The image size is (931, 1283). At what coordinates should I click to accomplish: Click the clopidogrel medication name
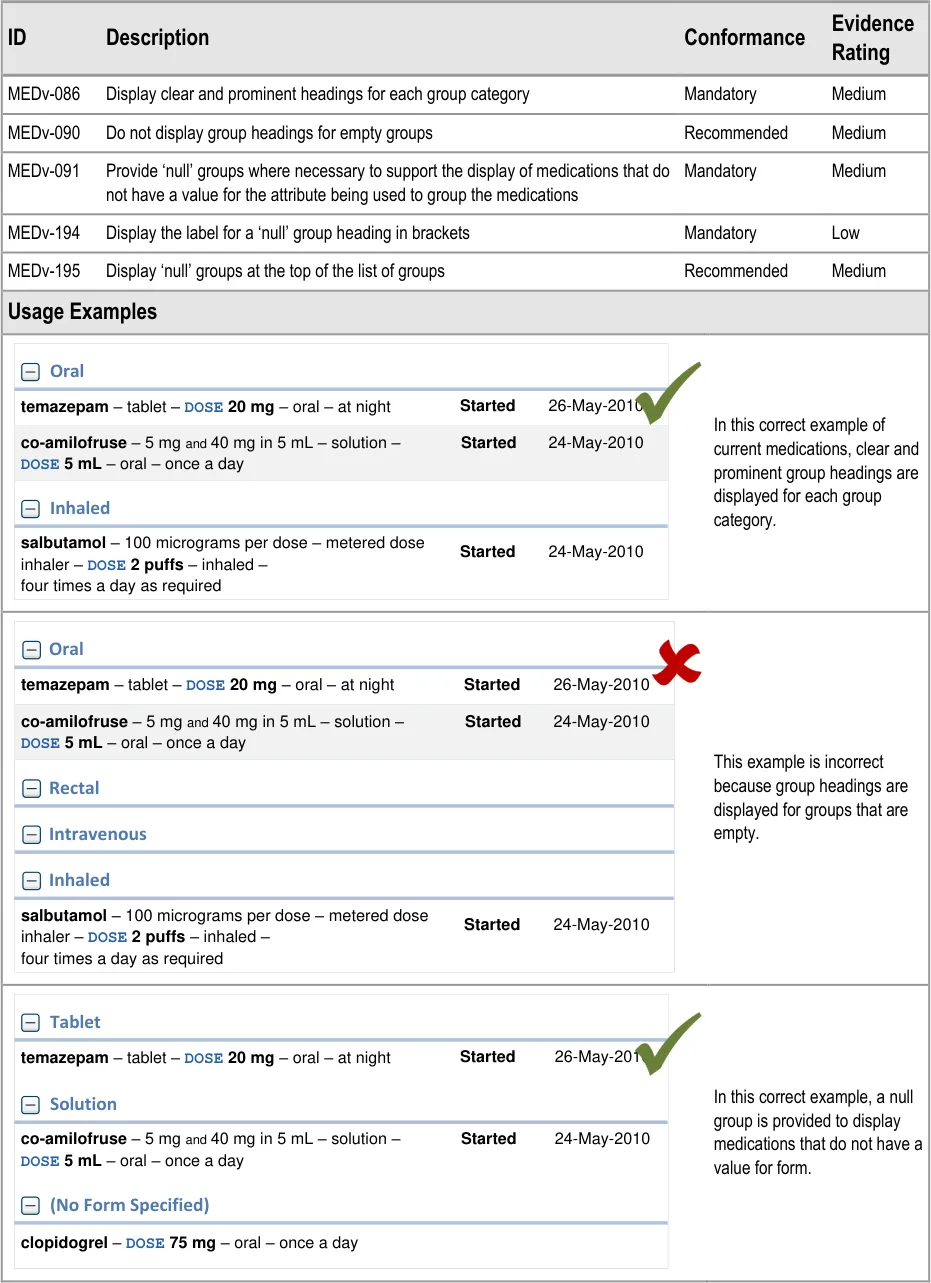click(x=64, y=1243)
